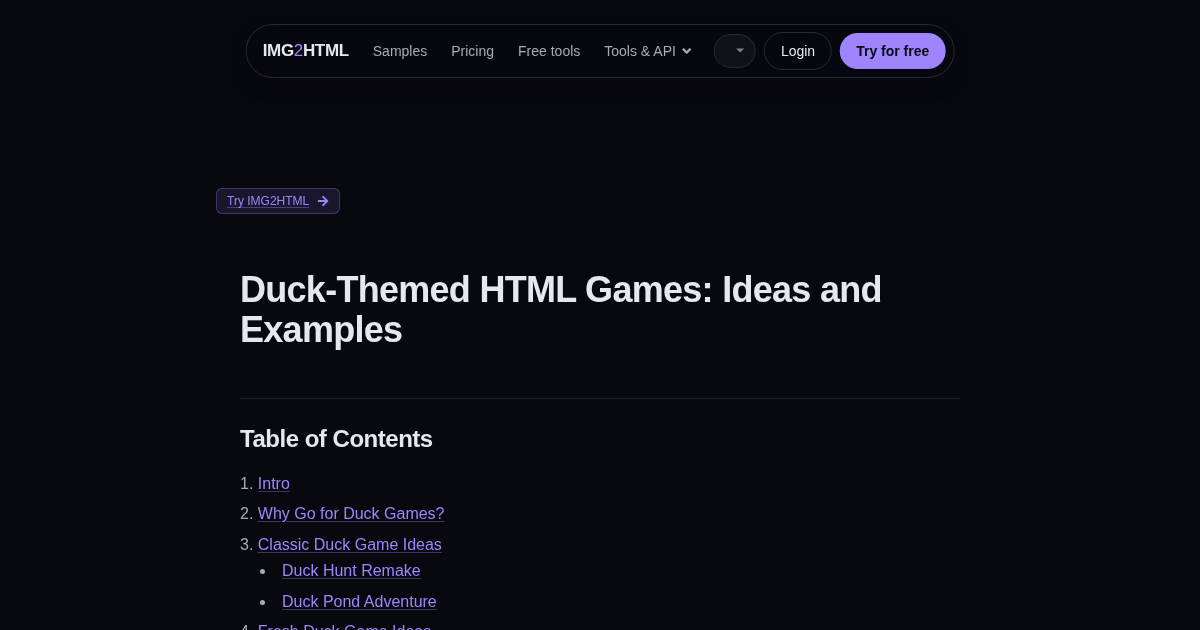Click the arrow icon in Try IMG2HTML badge
Viewport: 1200px width, 630px height.
(x=323, y=201)
